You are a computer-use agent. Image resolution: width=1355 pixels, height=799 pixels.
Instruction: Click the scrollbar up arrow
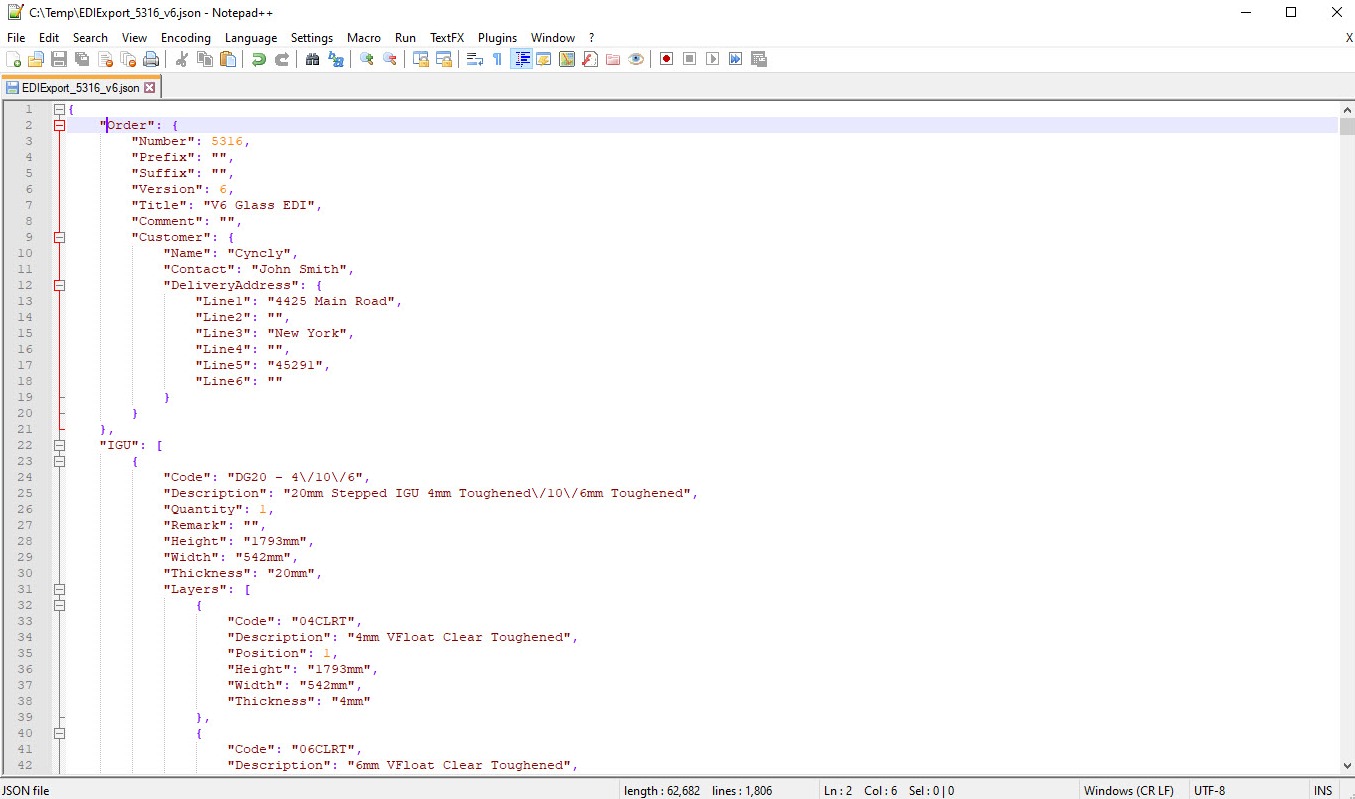[x=1346, y=109]
